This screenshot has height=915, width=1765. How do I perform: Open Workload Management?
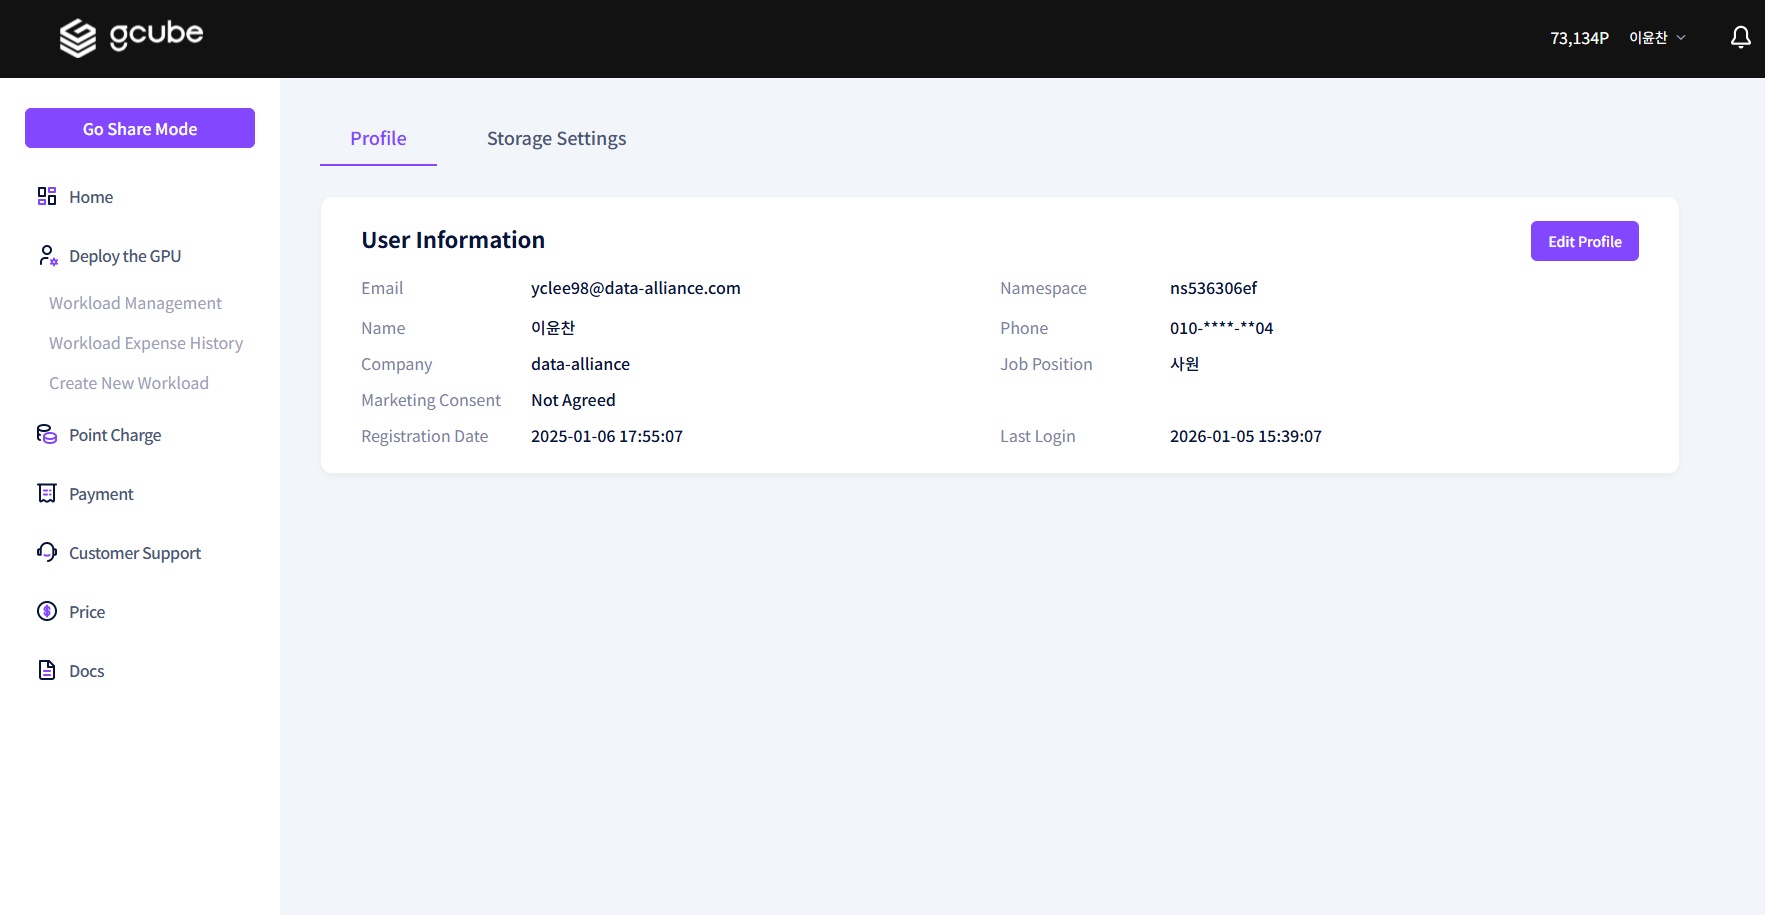click(135, 303)
